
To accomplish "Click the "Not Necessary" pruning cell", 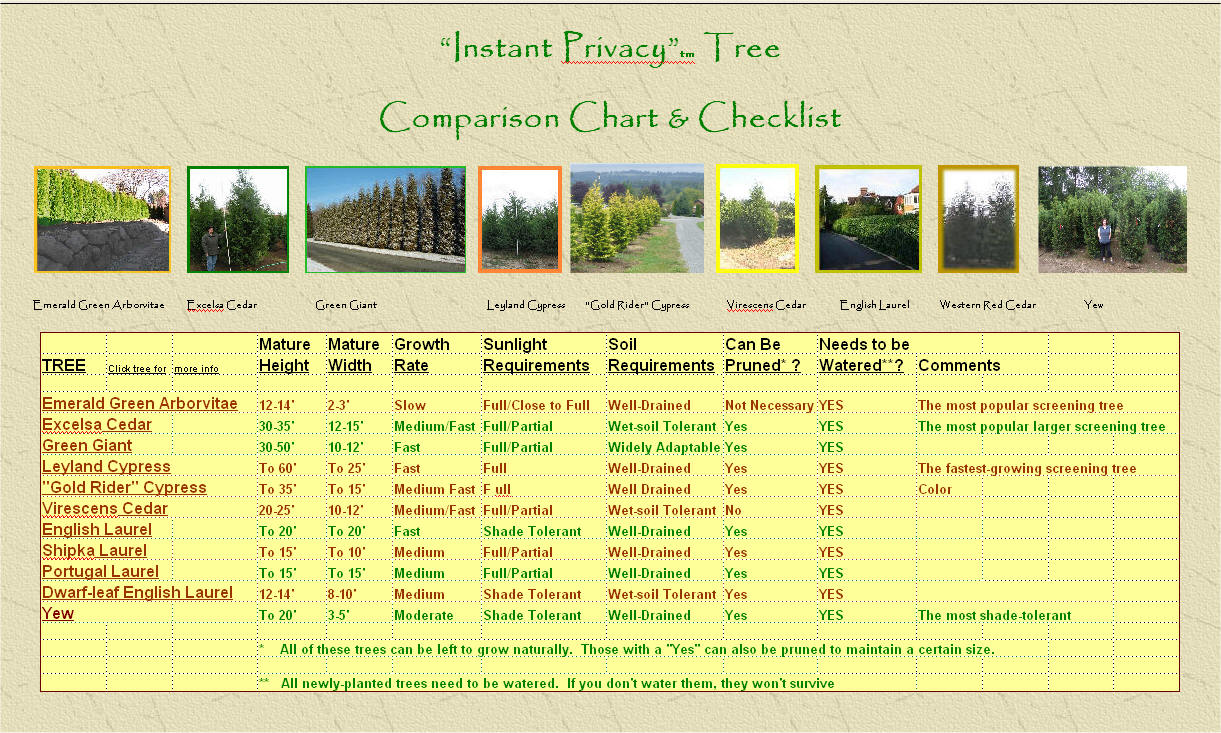I will 770,406.
